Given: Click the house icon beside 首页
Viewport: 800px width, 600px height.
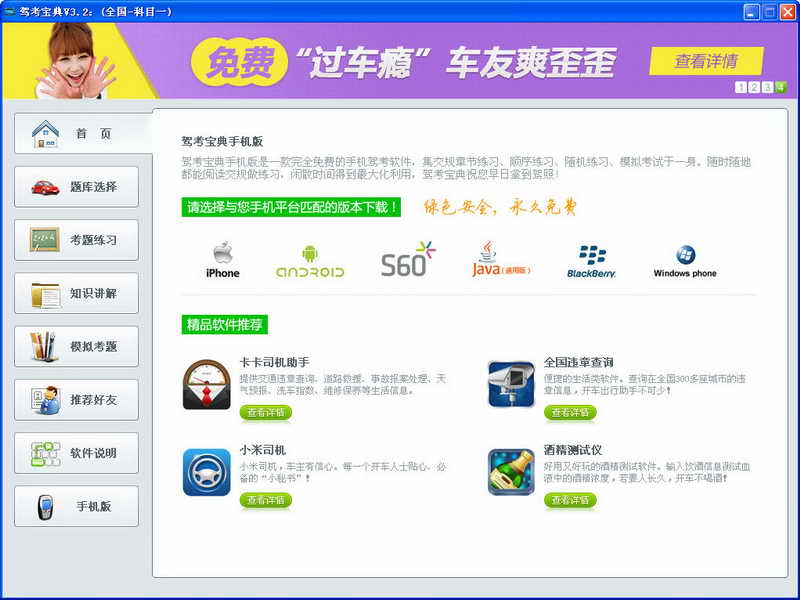Looking at the screenshot, I should pyautogui.click(x=45, y=134).
